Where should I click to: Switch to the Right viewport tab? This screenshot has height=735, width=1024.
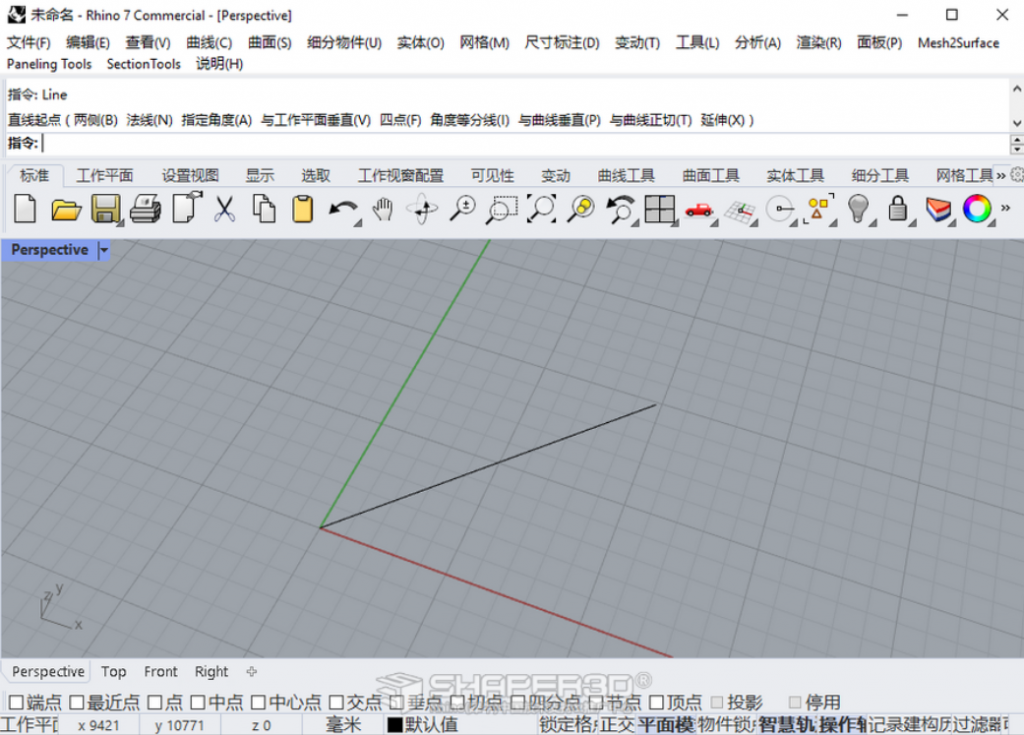coord(212,672)
